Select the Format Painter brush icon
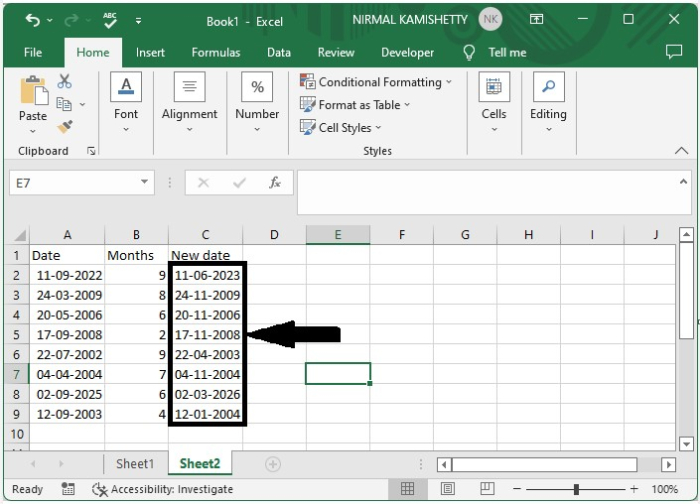The image size is (700, 504). pos(65,127)
